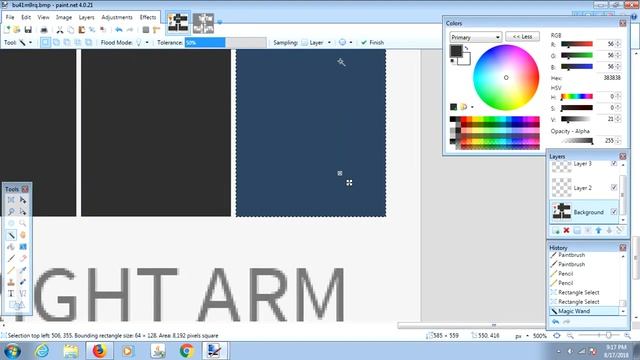The width and height of the screenshot is (640, 360).
Task: Choose the Add (union) selection mode button
Action: [x=56, y=42]
